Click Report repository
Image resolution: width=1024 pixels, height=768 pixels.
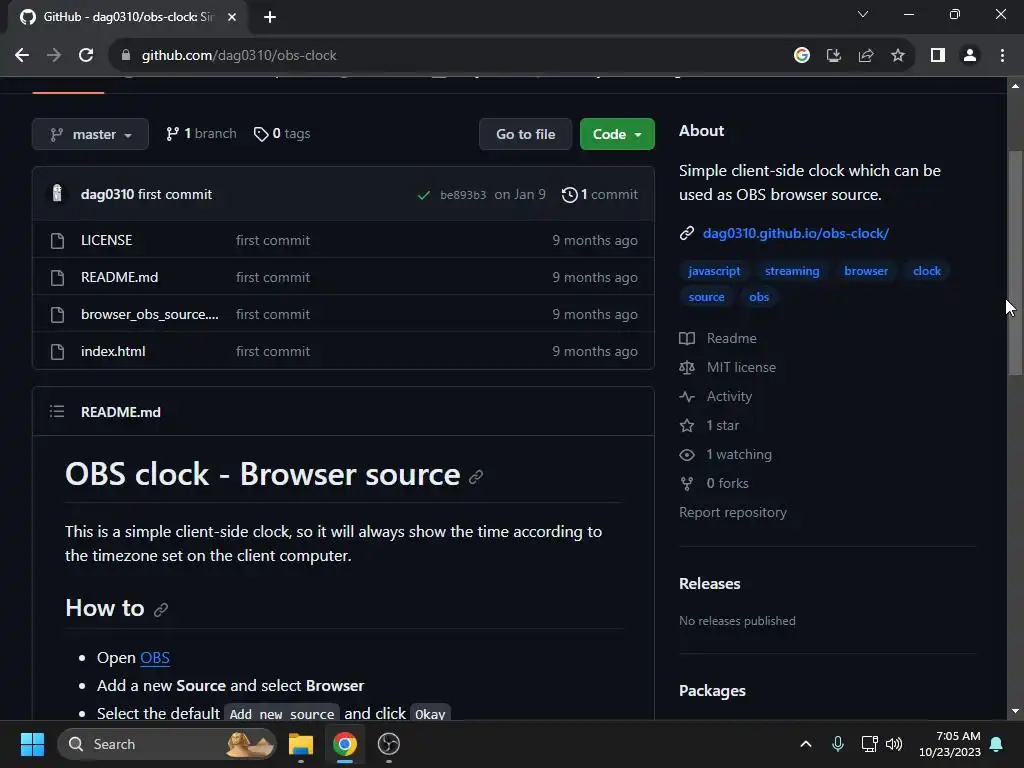click(x=733, y=513)
